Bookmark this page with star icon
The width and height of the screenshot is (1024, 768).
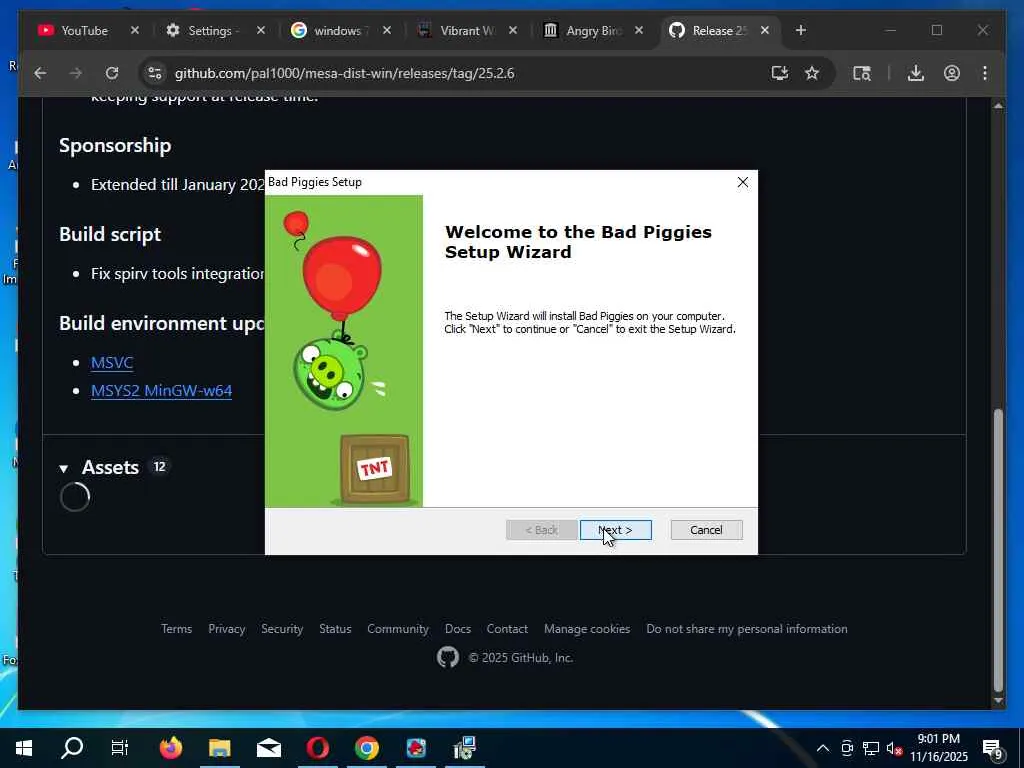pos(812,73)
